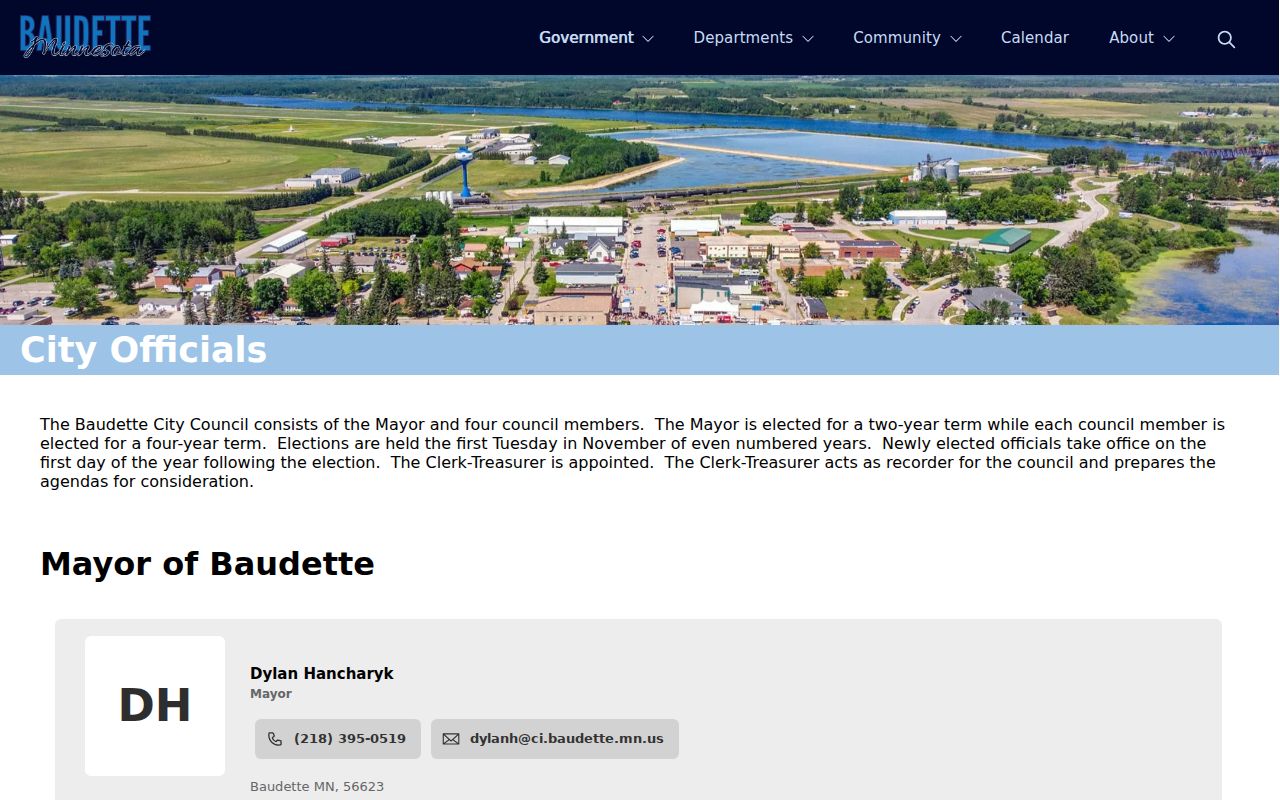Click the Mayor title under Dylan Hancharyk
The width and height of the screenshot is (1280, 800).
(271, 694)
